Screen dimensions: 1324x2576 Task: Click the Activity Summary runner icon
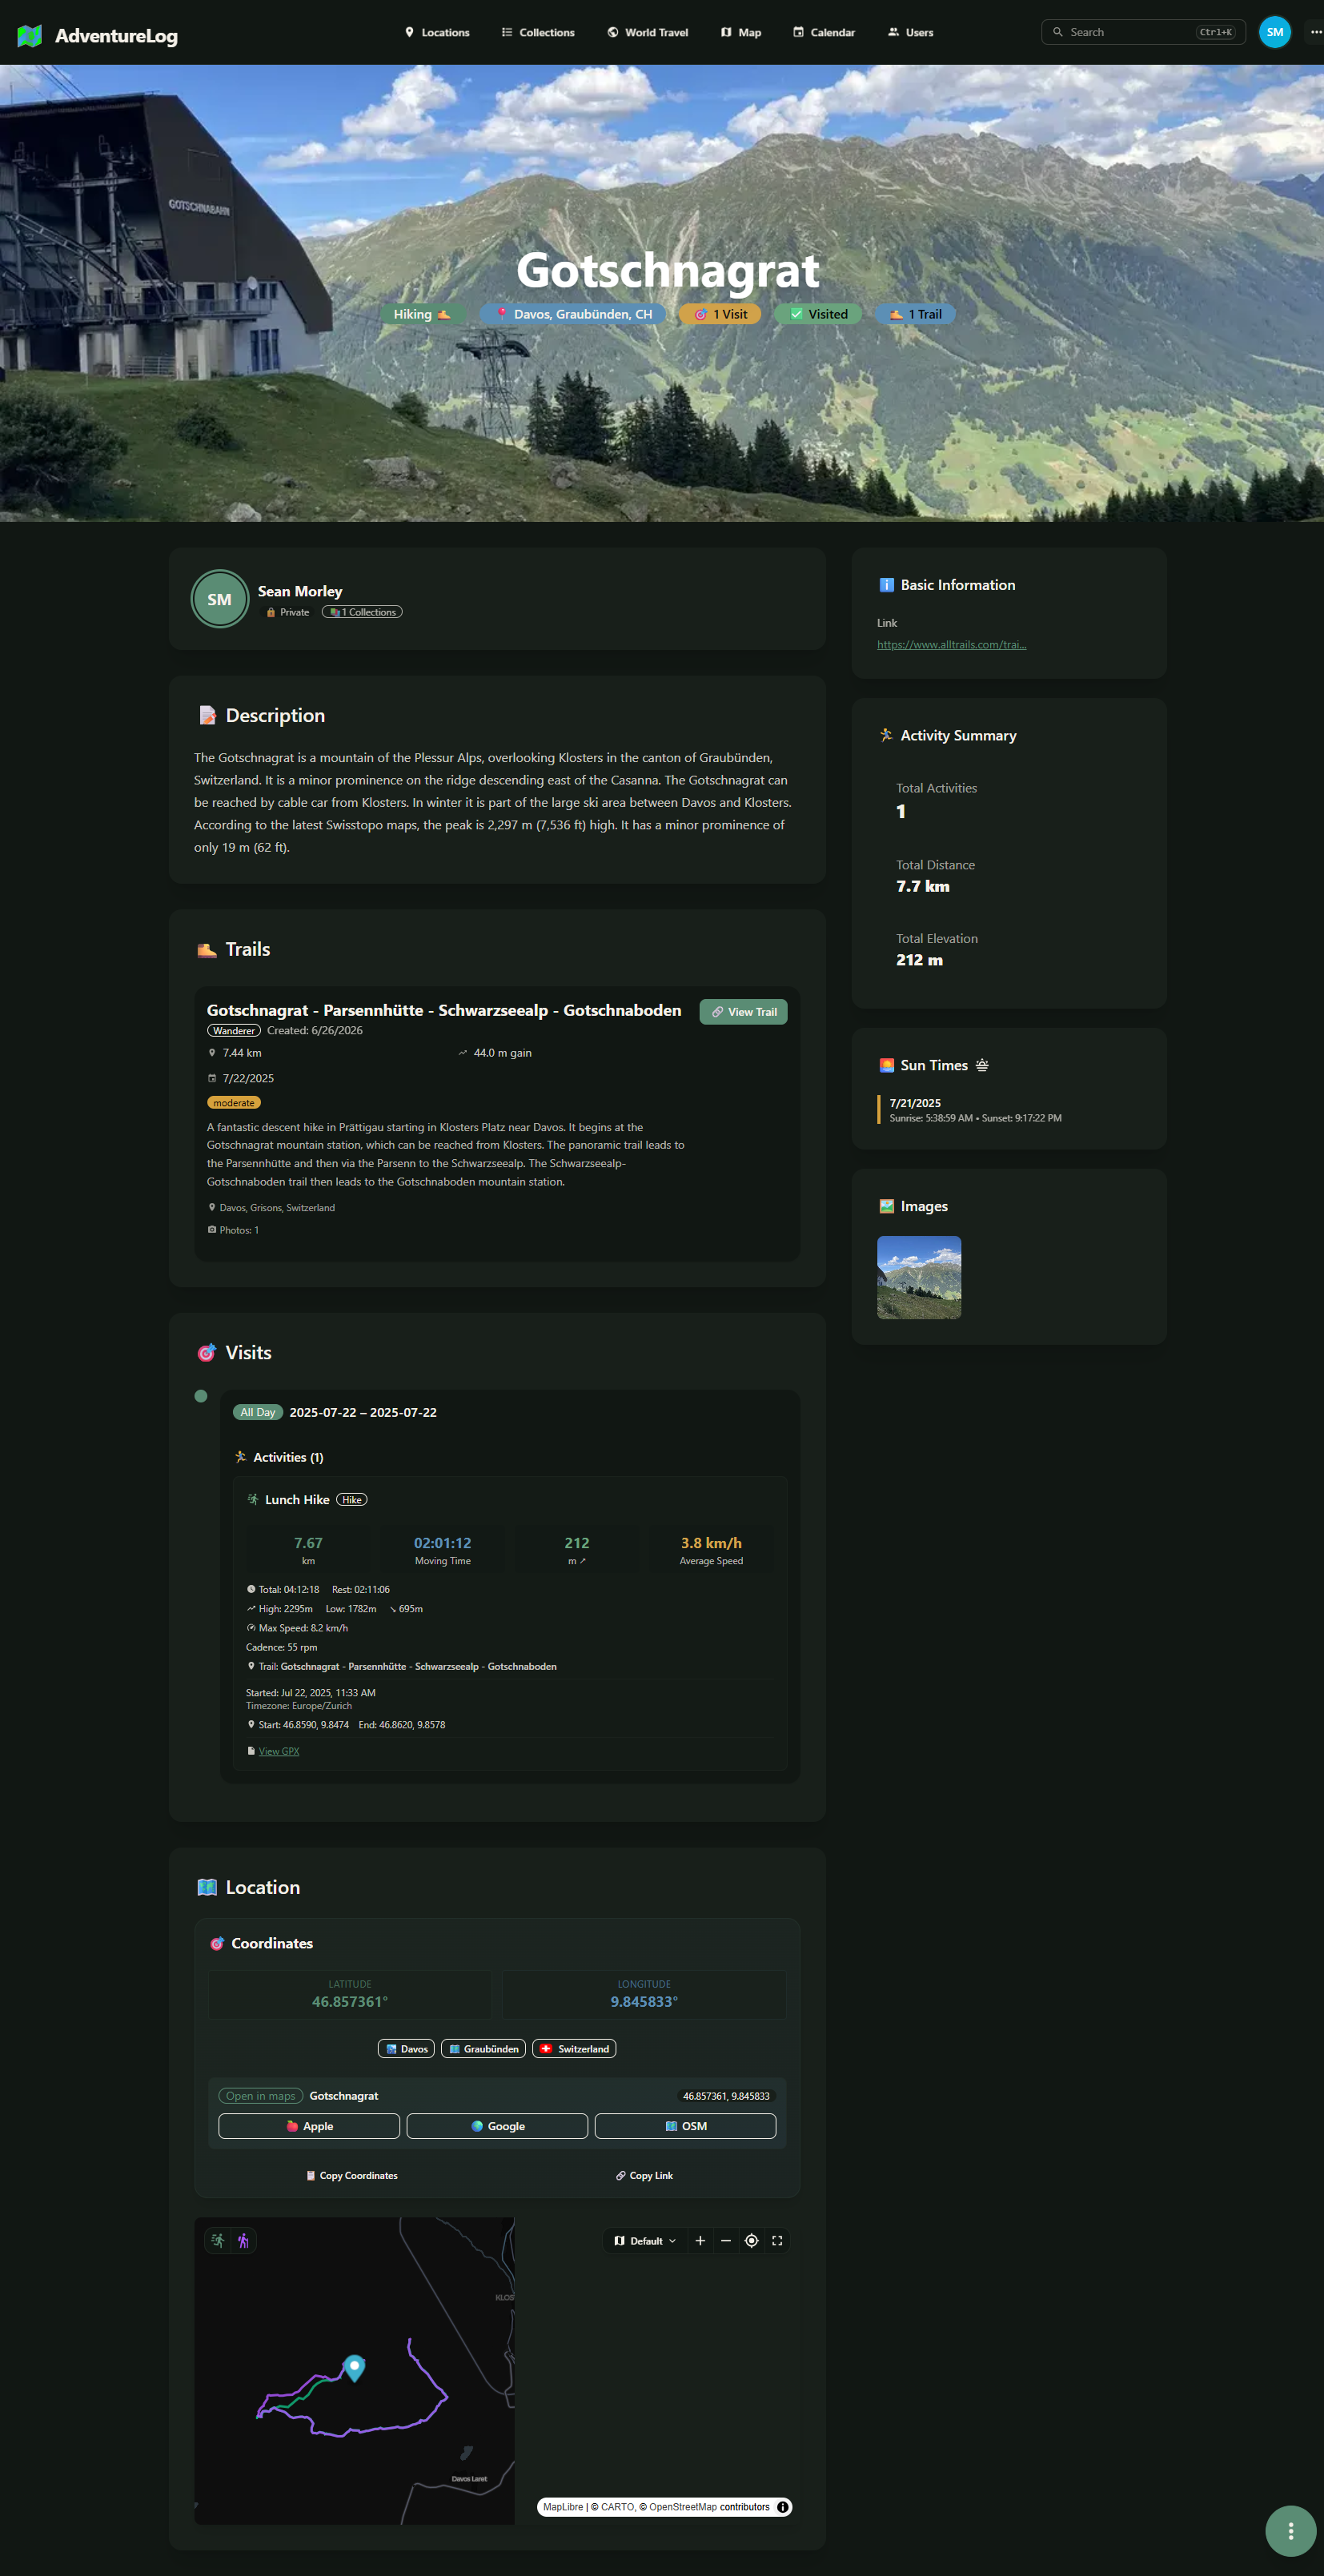tap(886, 735)
